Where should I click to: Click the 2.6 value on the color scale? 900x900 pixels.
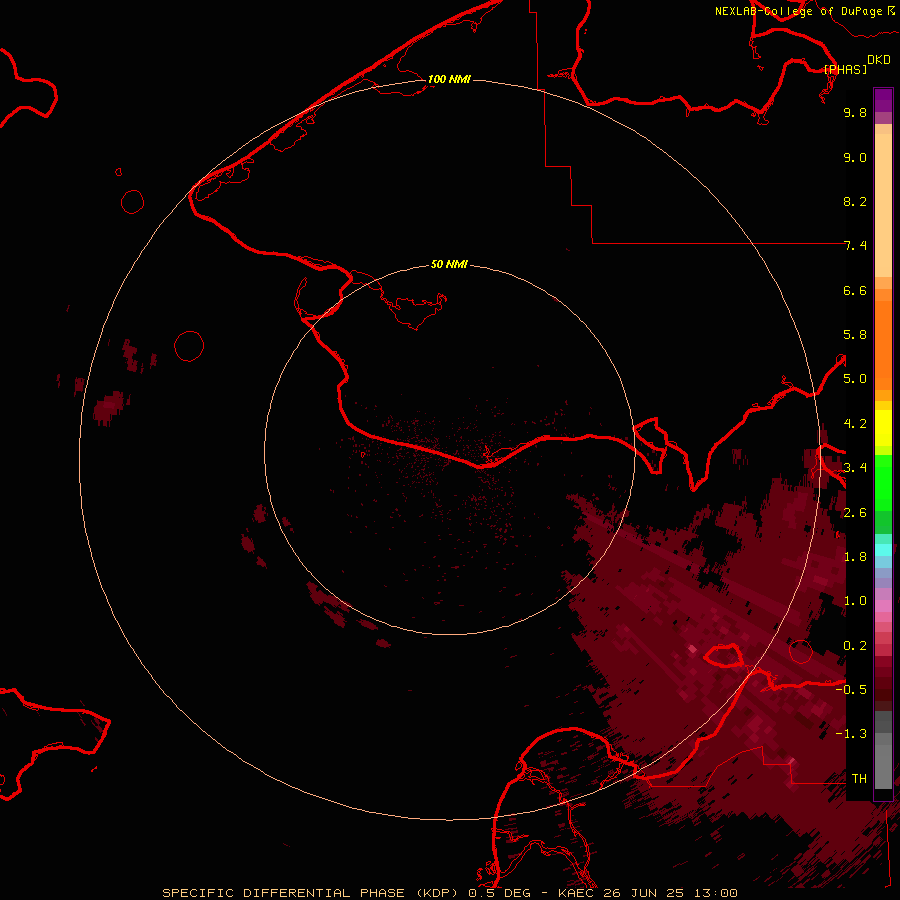(855, 513)
